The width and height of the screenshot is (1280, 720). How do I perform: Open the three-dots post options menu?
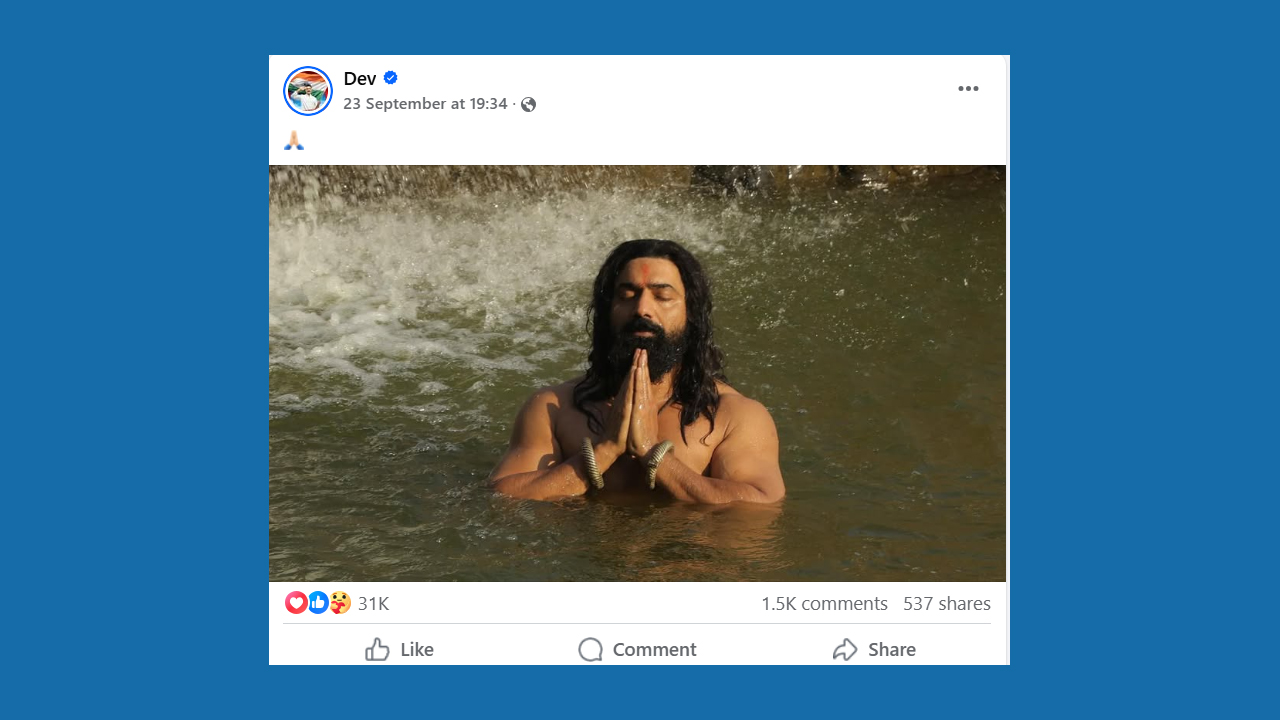pos(968,89)
